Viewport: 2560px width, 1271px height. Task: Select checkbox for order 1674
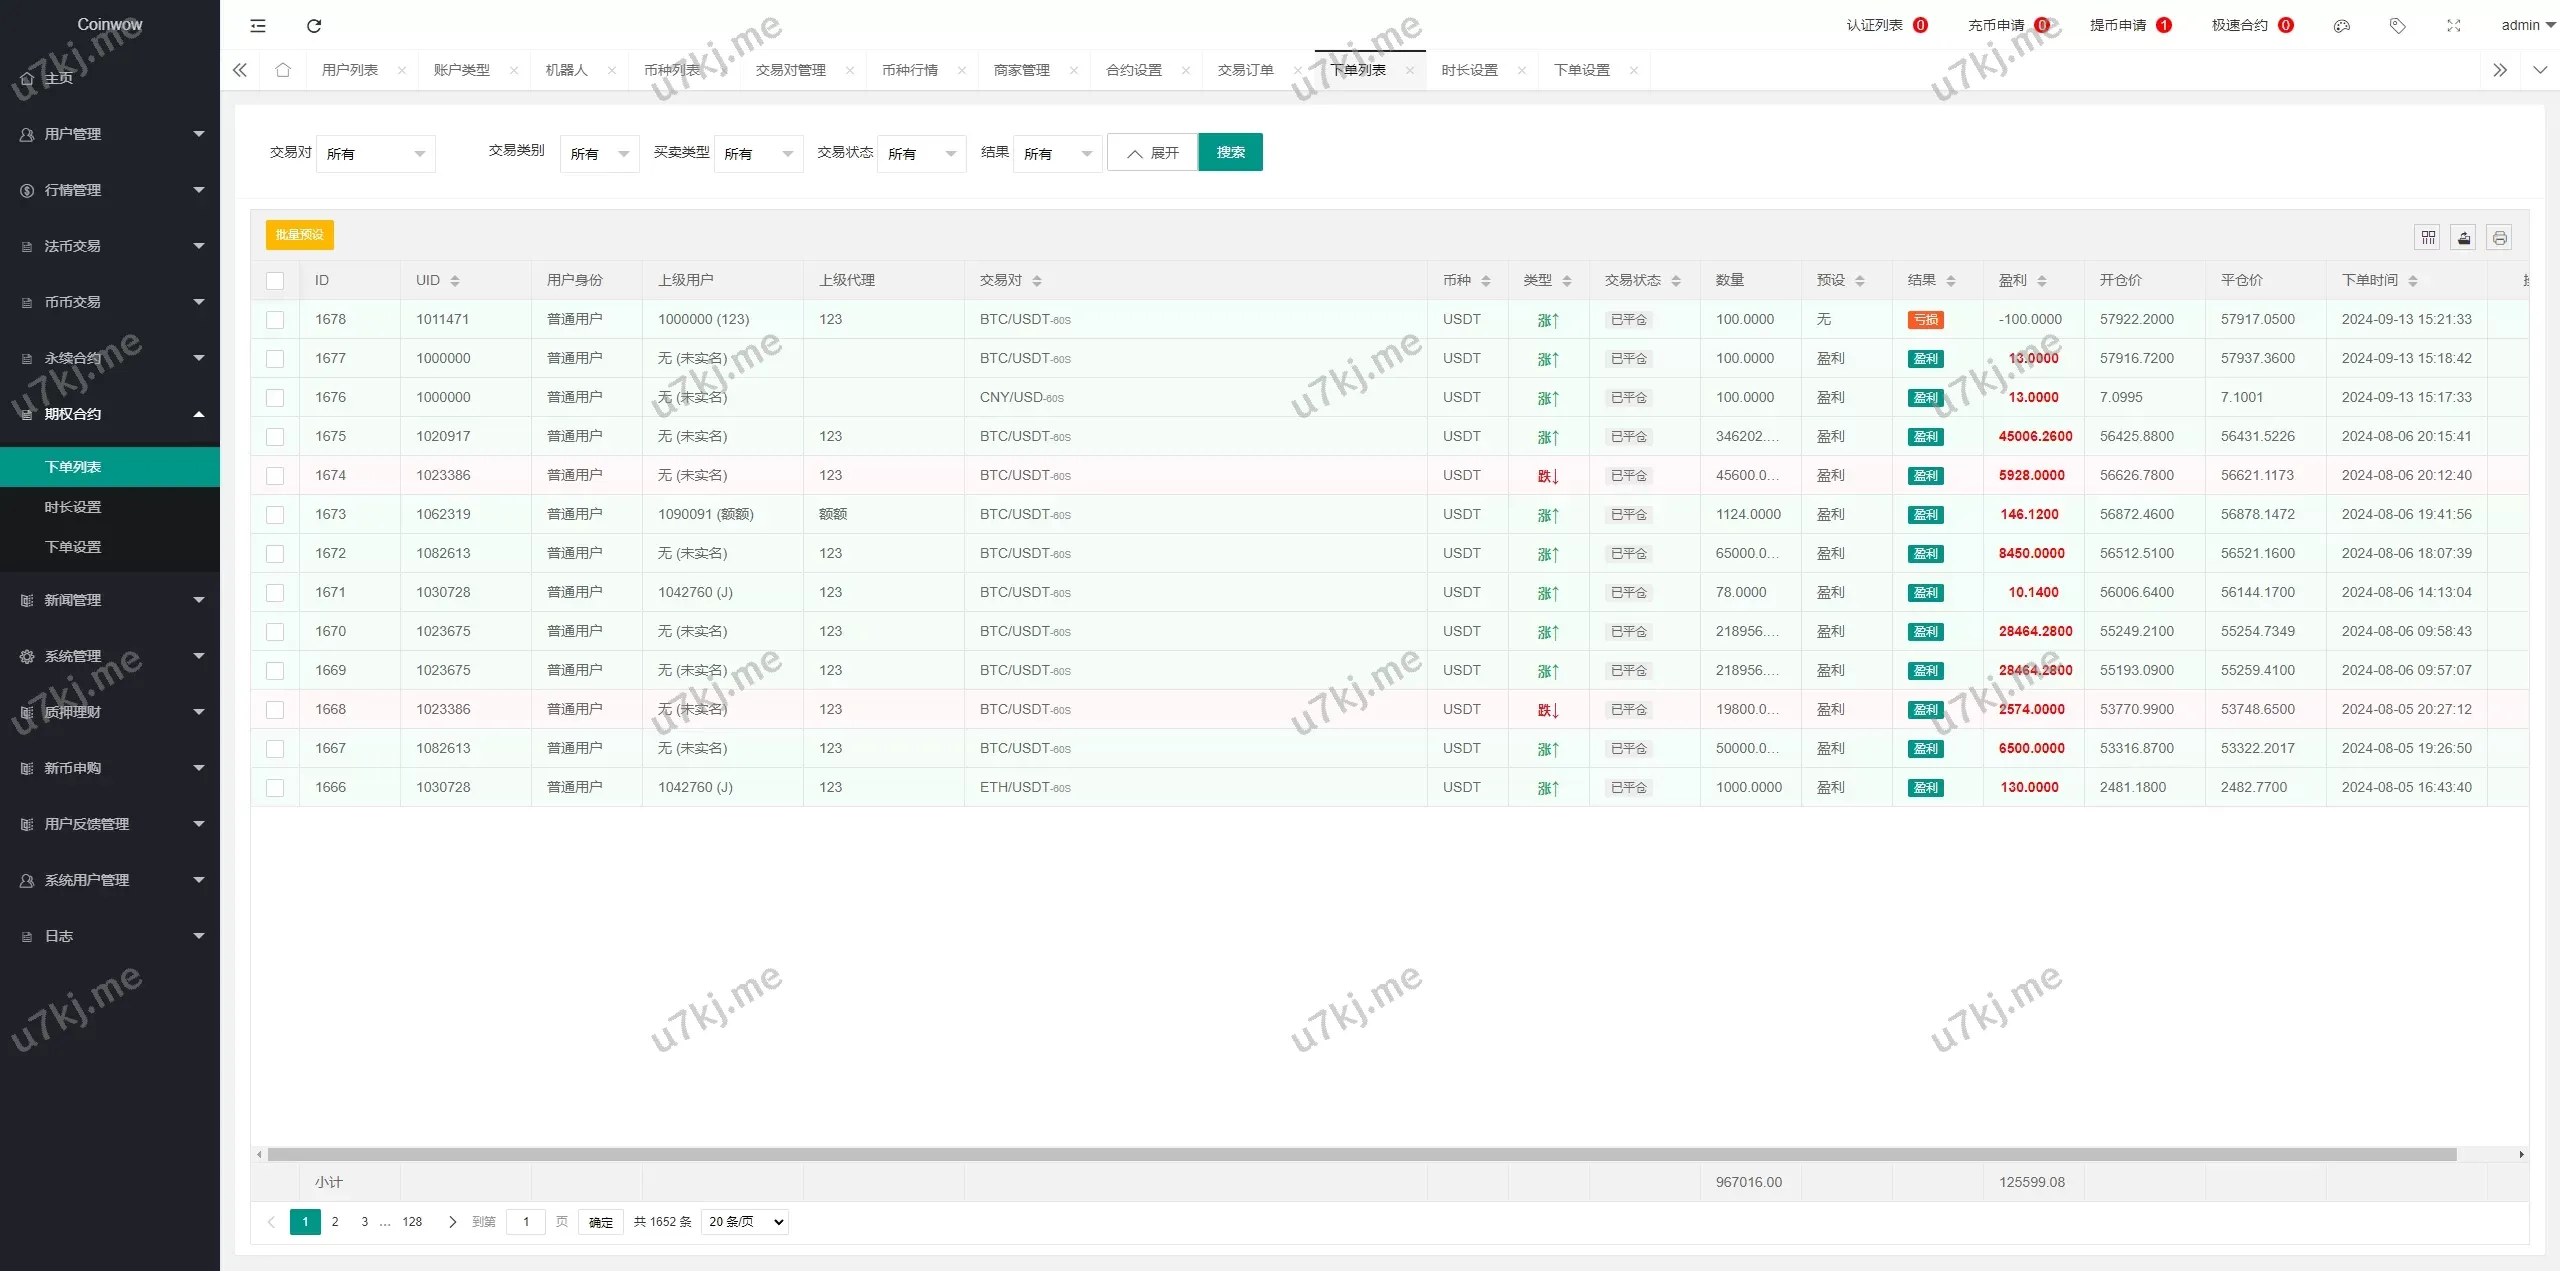tap(275, 476)
